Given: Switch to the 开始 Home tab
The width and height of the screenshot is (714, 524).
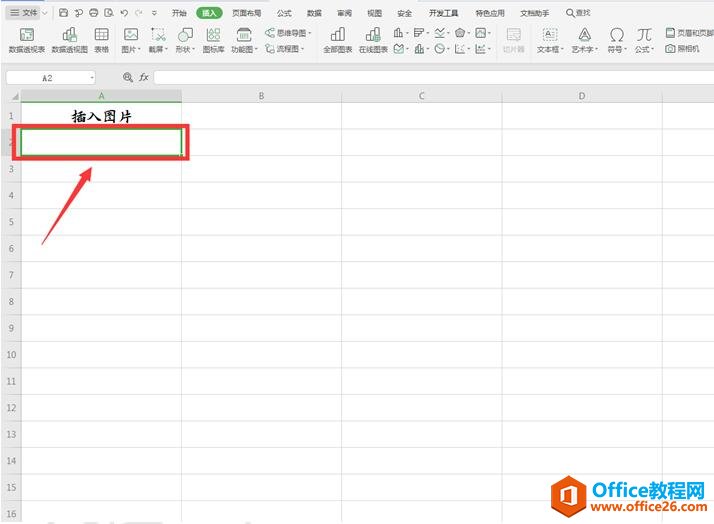Looking at the screenshot, I should [179, 13].
